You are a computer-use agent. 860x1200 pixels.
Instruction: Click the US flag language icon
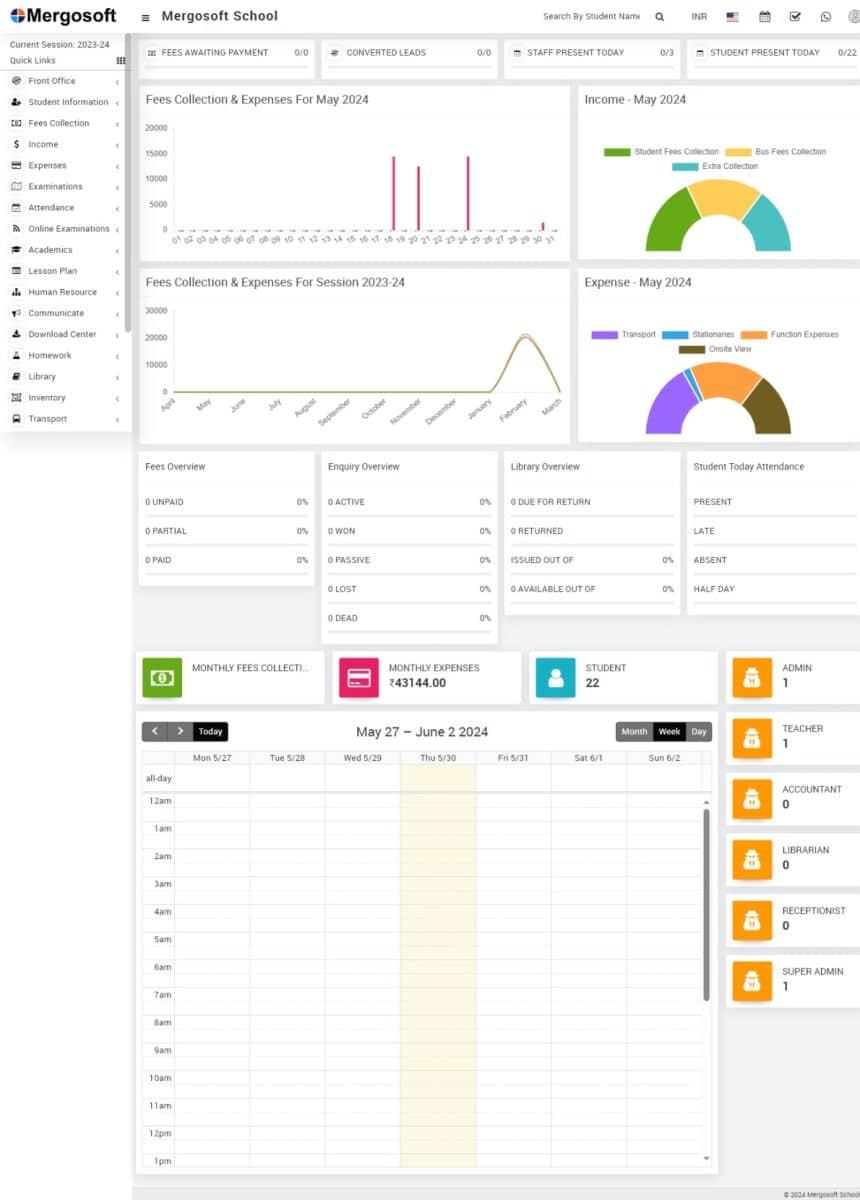pyautogui.click(x=733, y=17)
